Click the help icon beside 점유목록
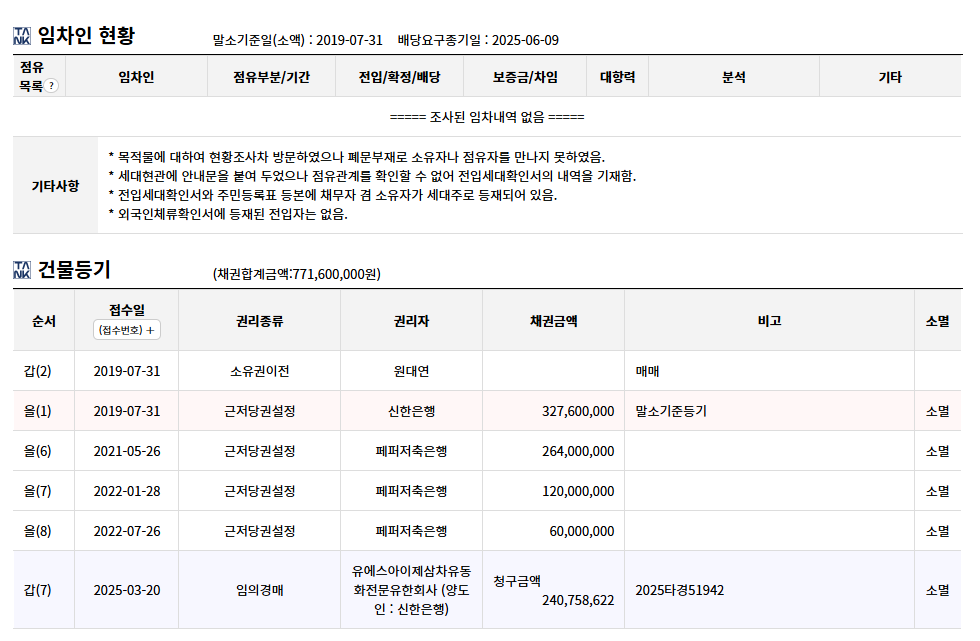 pos(51,86)
